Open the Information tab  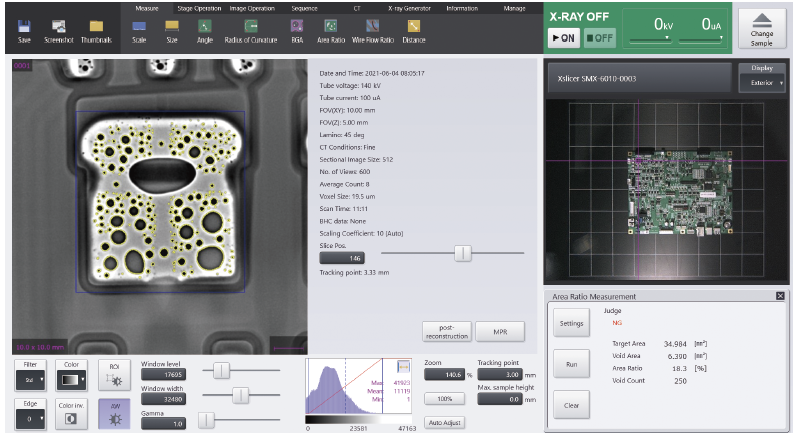pyautogui.click(x=462, y=9)
